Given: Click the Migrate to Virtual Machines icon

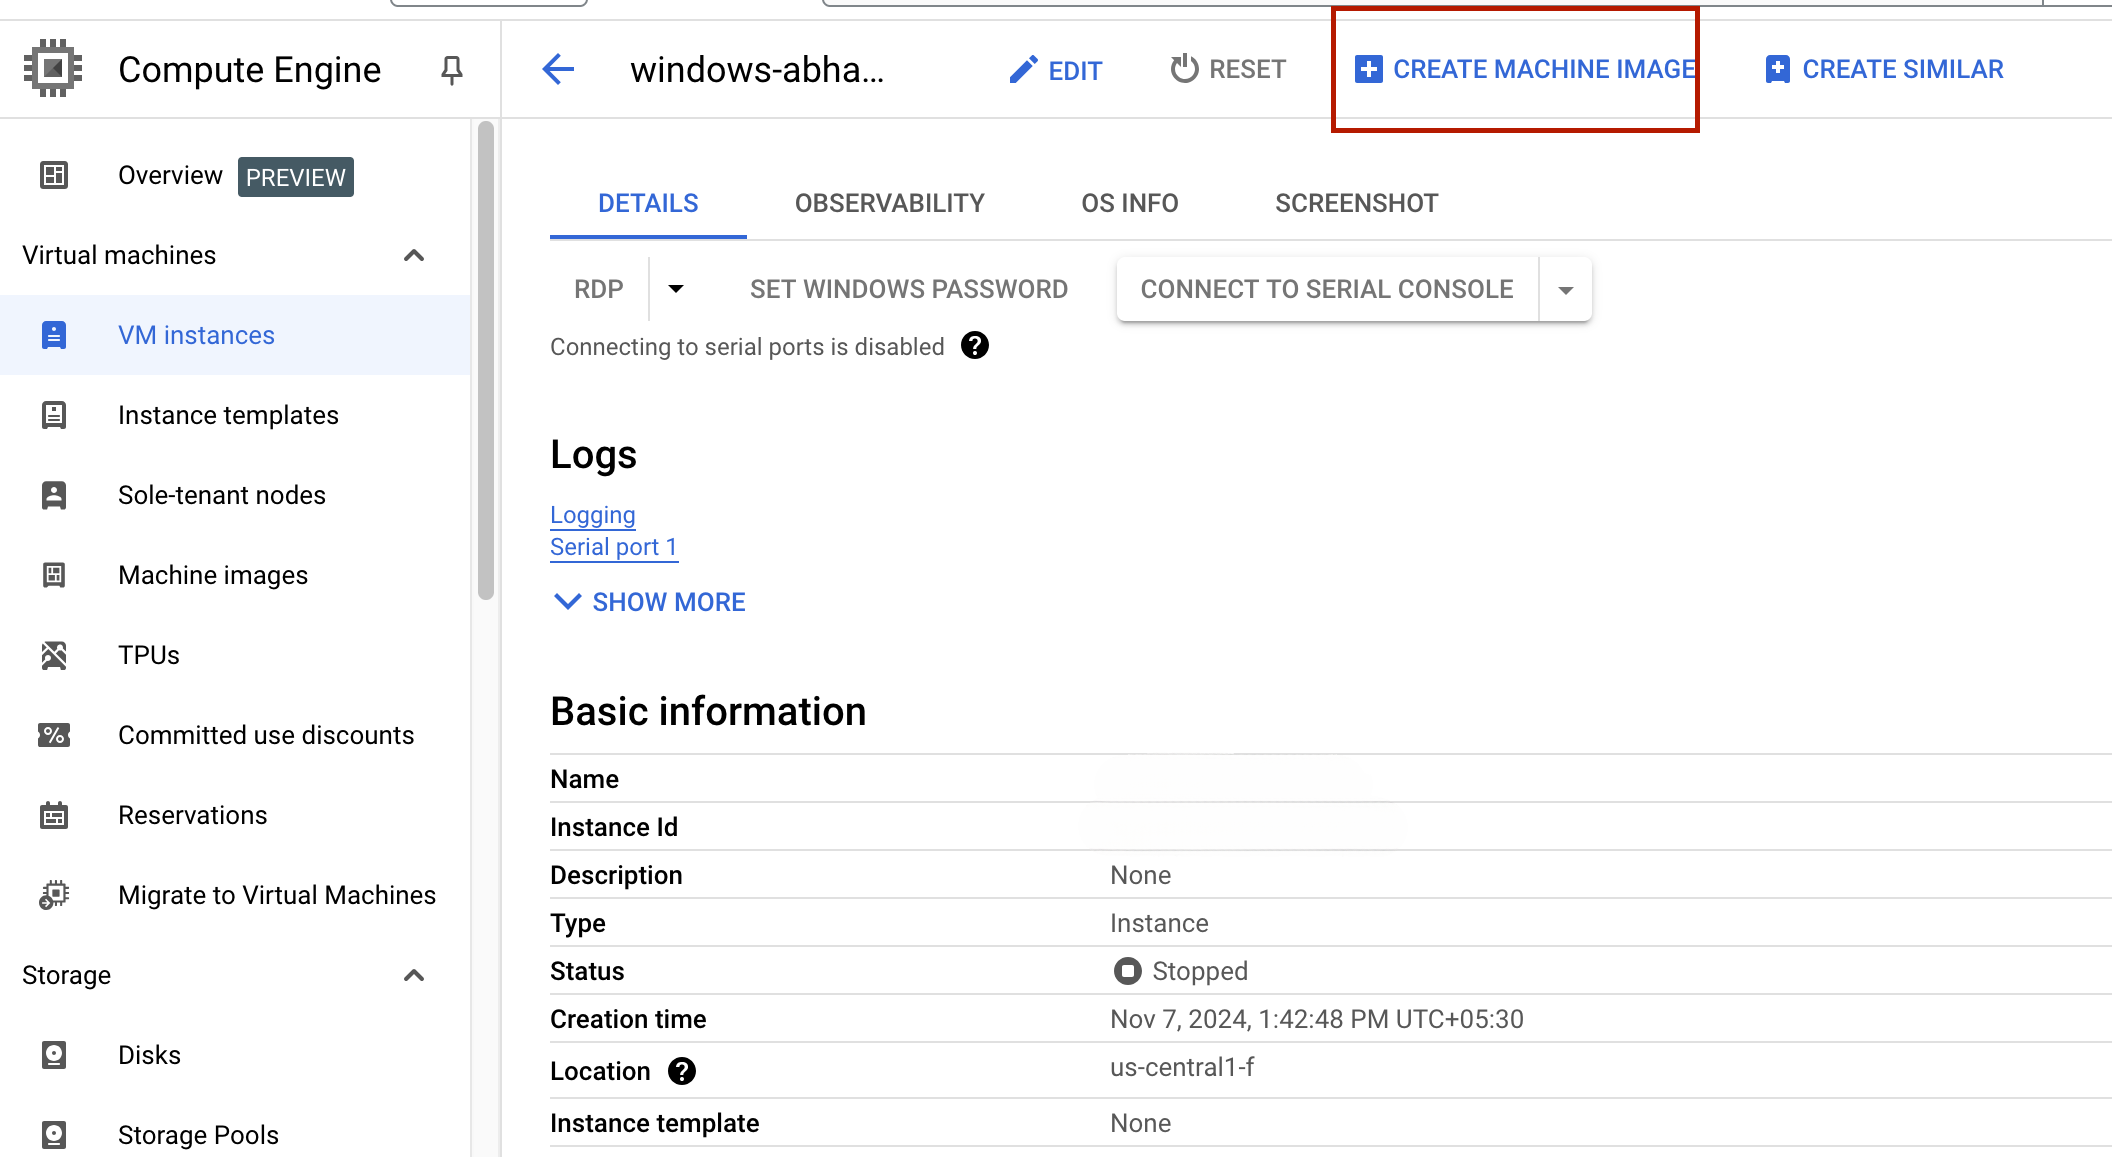Looking at the screenshot, I should pos(53,895).
